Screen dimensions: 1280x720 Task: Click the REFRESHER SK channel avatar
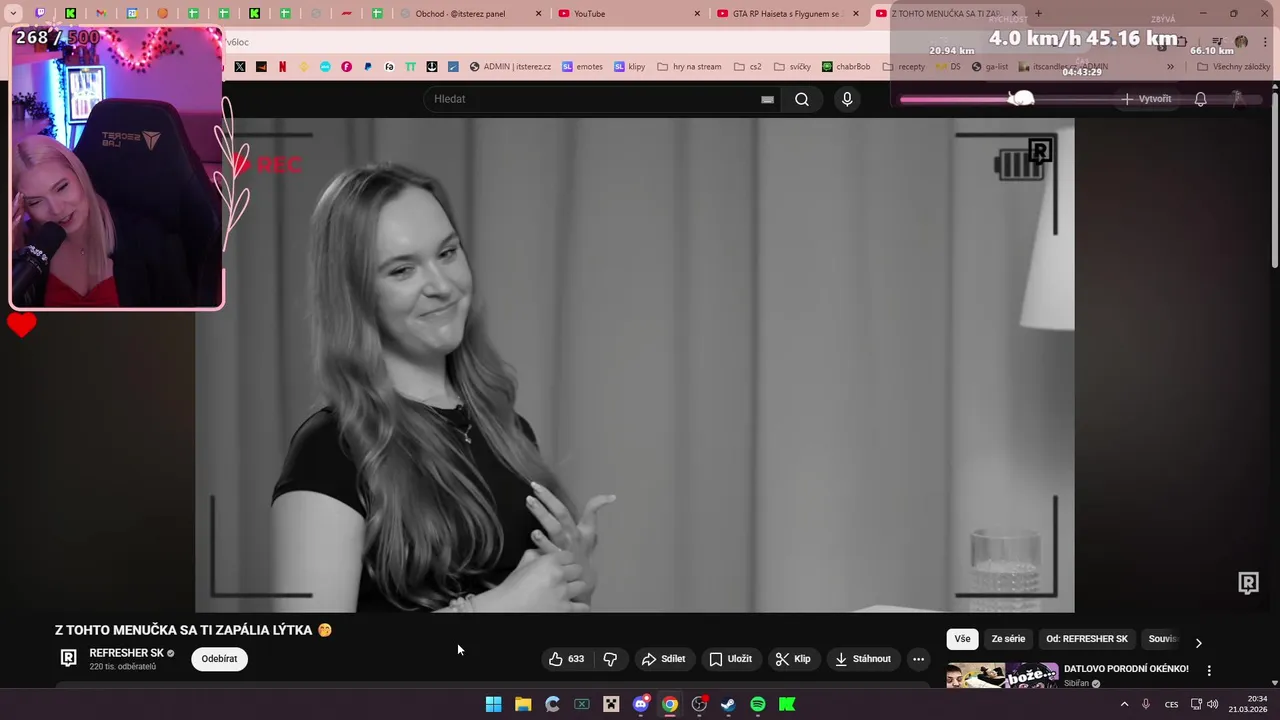point(68,658)
